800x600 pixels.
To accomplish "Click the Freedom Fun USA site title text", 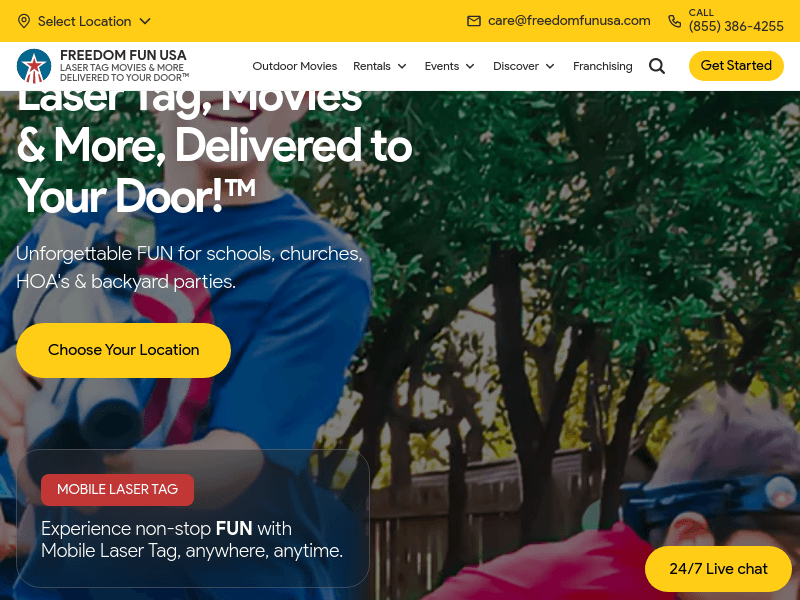I will pos(123,55).
